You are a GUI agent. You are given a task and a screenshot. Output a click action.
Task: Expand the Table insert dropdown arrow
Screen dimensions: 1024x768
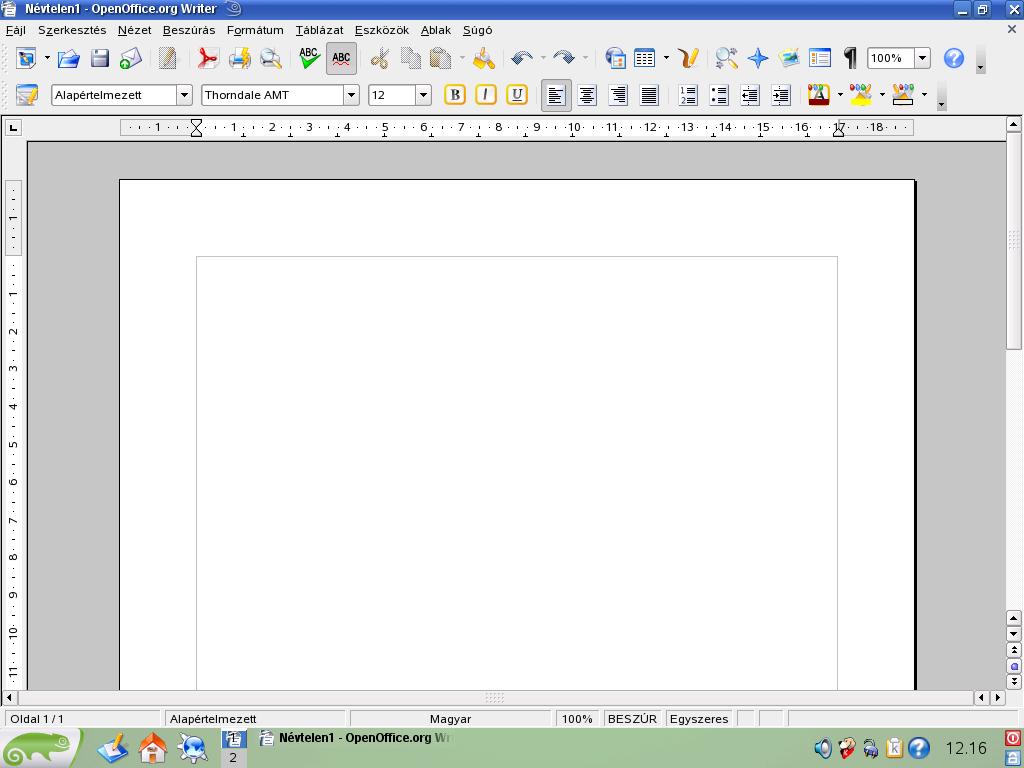point(666,58)
